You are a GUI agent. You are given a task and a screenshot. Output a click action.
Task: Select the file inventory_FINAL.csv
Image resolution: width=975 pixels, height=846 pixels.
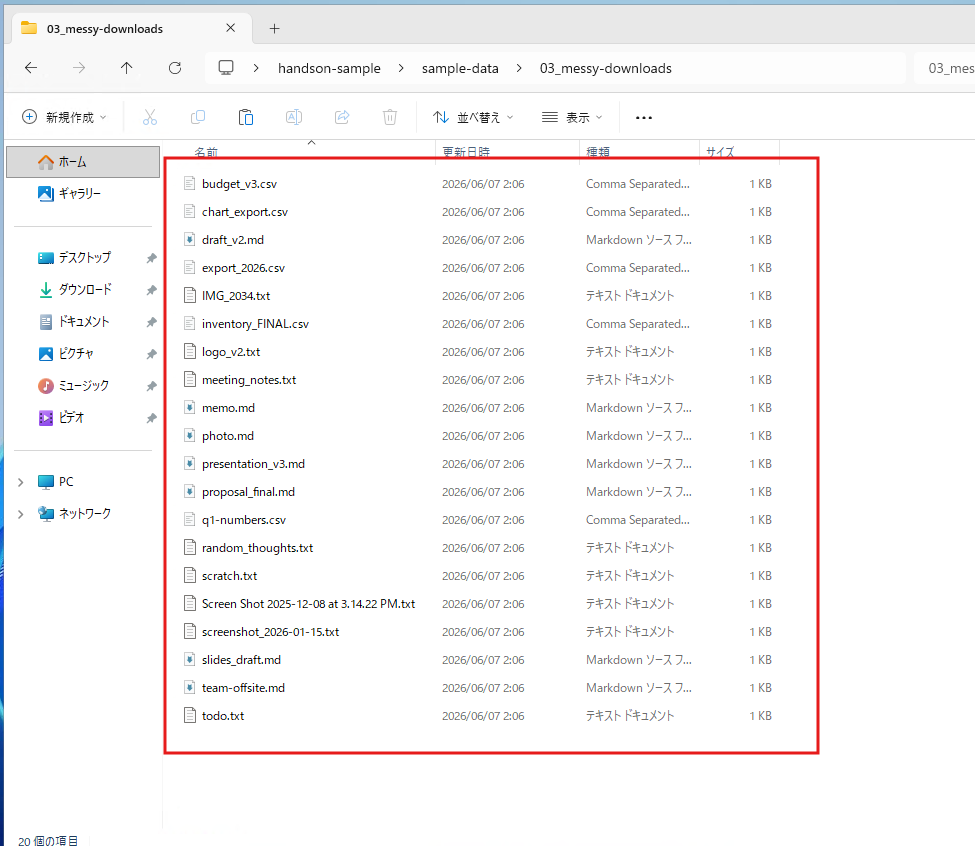(255, 324)
